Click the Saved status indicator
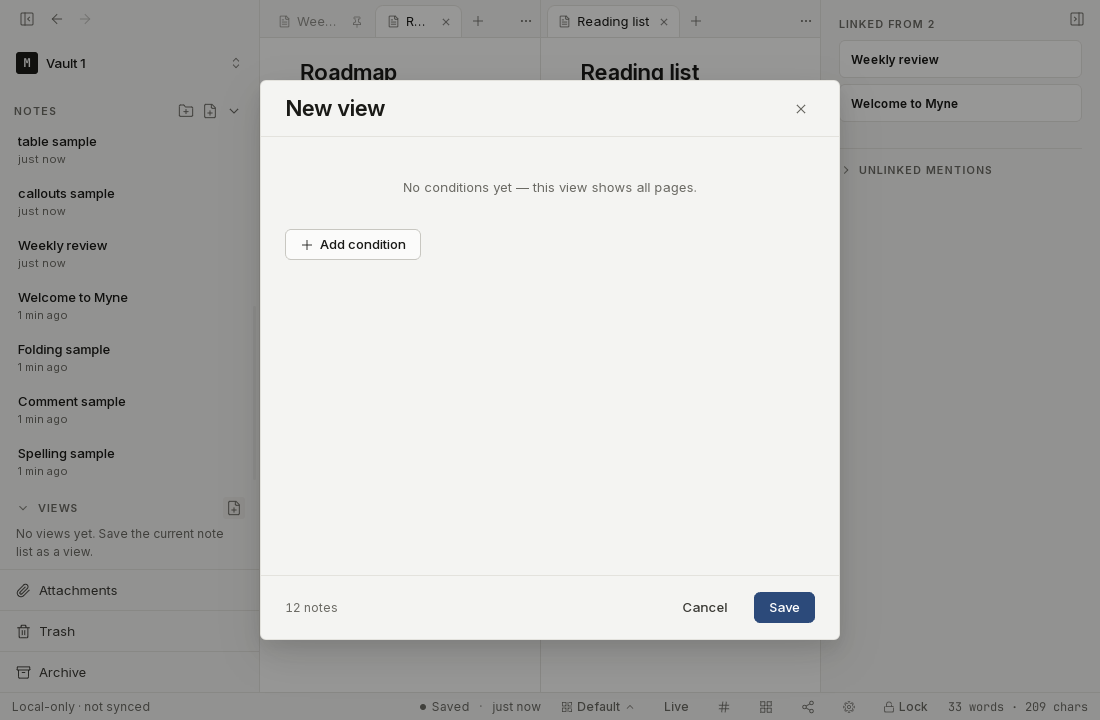Image resolution: width=1100 pixels, height=720 pixels. (x=444, y=707)
